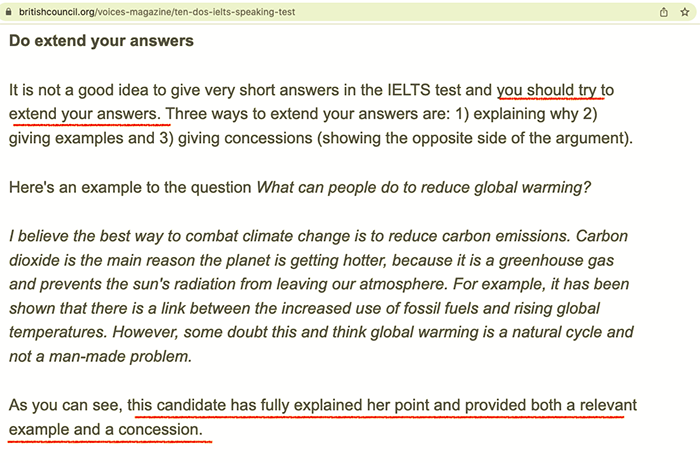The height and width of the screenshot is (463, 700).
Task: Click "As you can see" in last paragraph
Action: pos(65,406)
